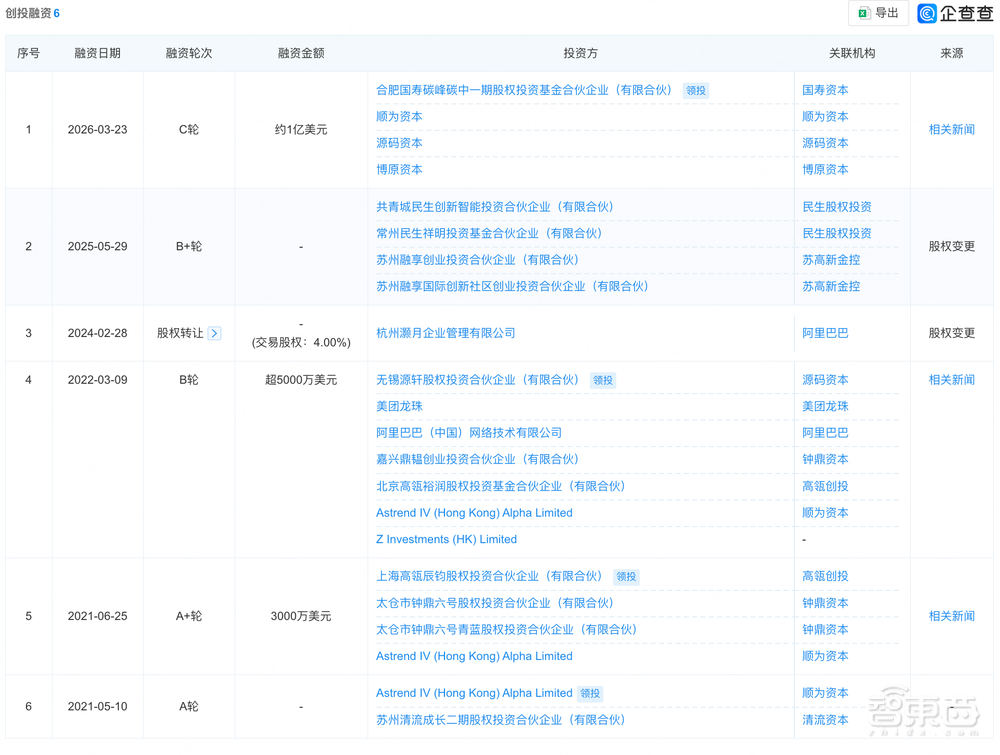
Task: Open investor 共青城民生创新智能投资合伙企业
Action: pos(494,207)
